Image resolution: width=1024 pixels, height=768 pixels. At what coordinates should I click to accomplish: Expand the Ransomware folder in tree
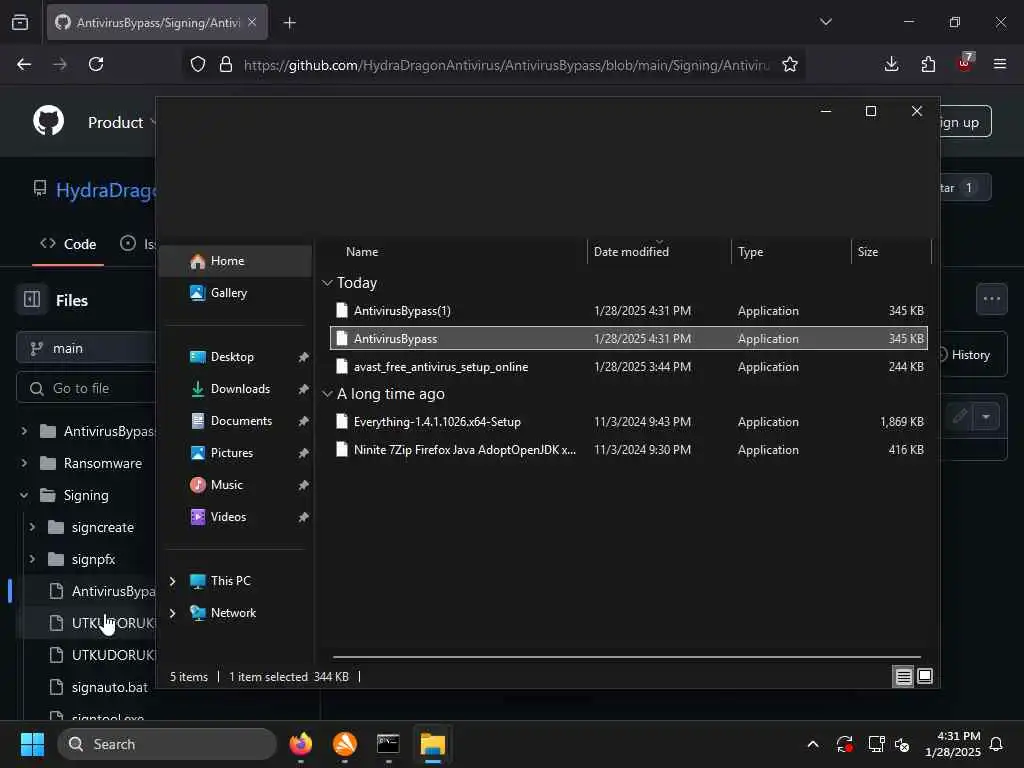click(24, 463)
